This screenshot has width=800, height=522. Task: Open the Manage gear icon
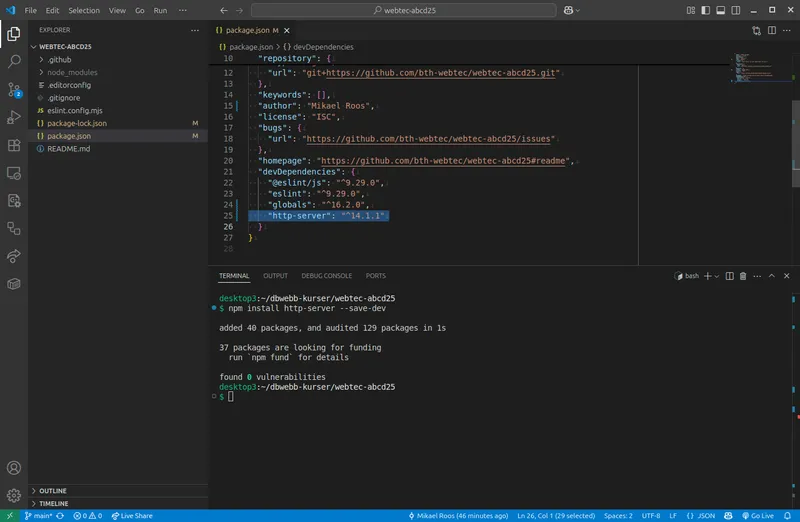pyautogui.click(x=14, y=495)
